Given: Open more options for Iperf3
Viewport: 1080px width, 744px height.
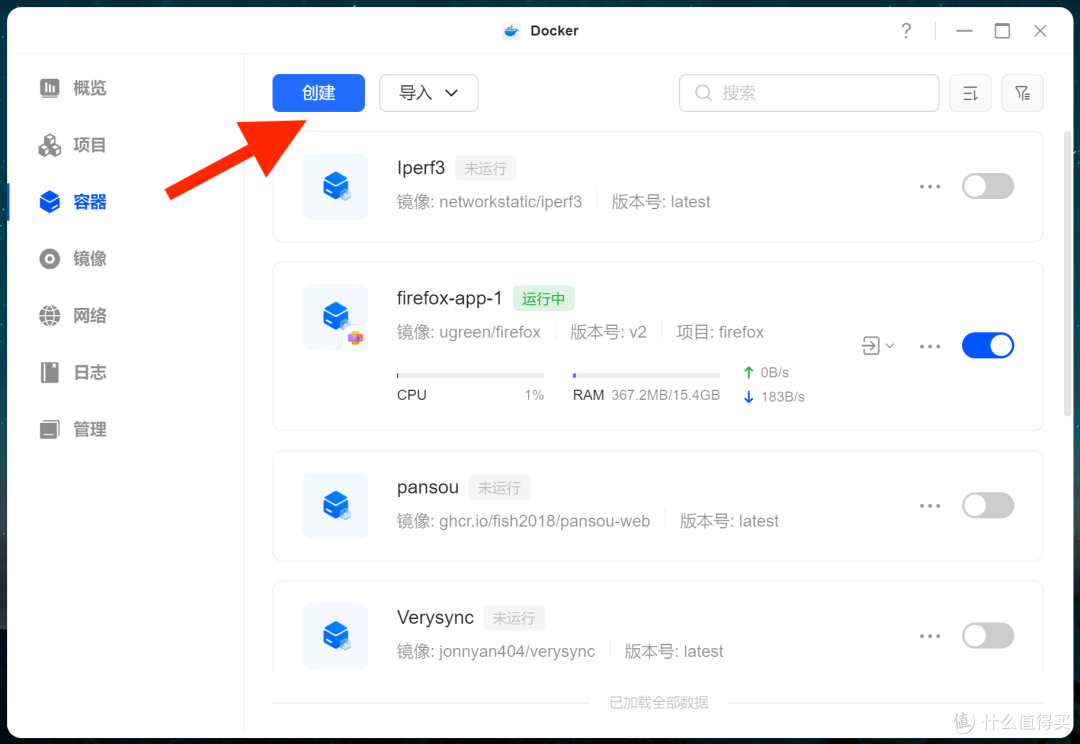Looking at the screenshot, I should coord(930,187).
